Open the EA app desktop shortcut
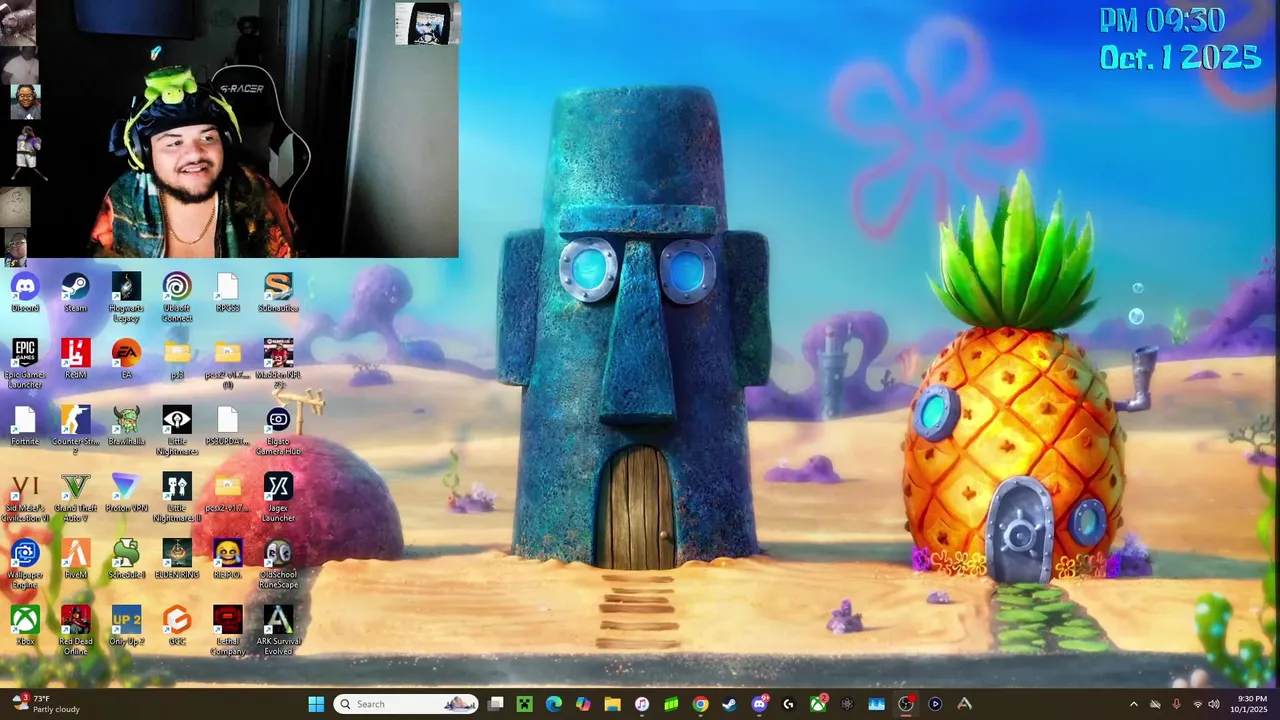 click(x=126, y=359)
